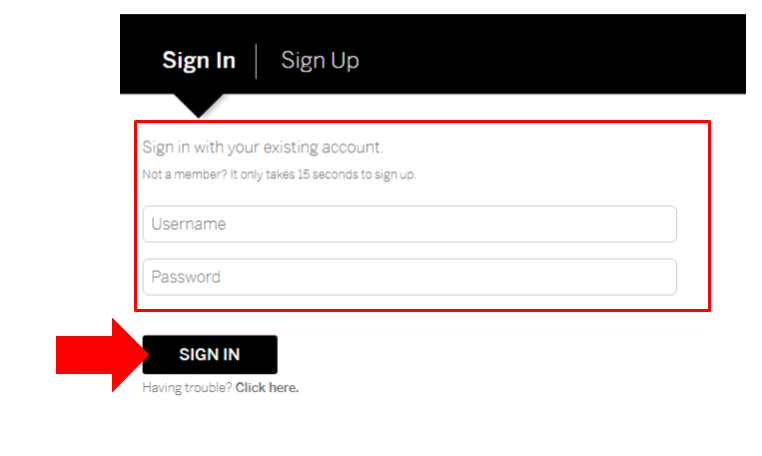The image size is (762, 456).
Task: Click the right end of the Username box
Action: click(664, 224)
